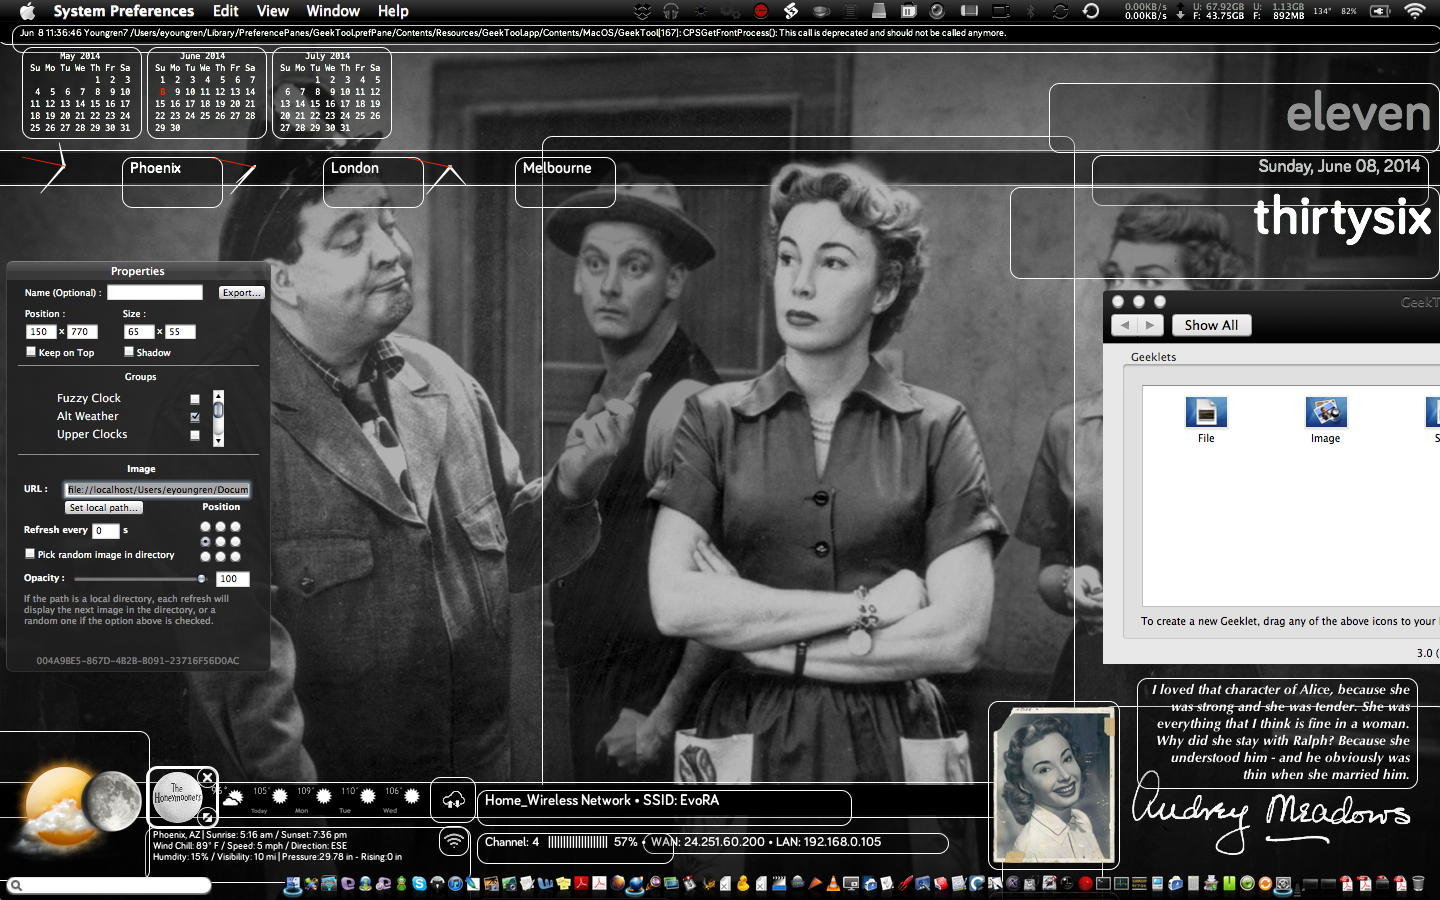Select the center image position radio
The image size is (1440, 900).
[x=221, y=541]
